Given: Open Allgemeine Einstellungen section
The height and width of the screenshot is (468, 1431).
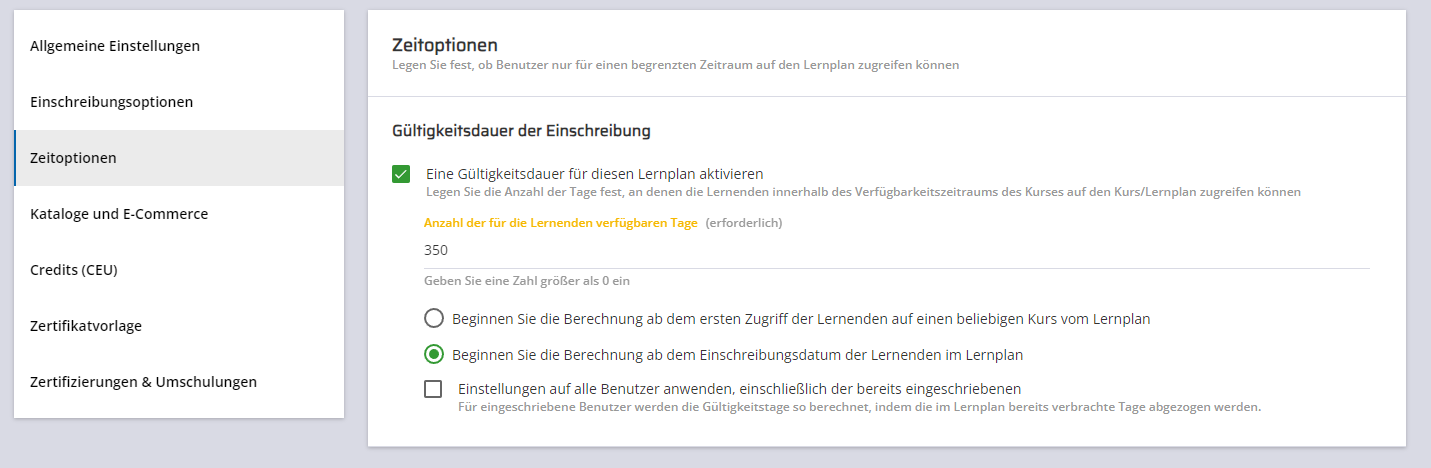Looking at the screenshot, I should click(179, 46).
